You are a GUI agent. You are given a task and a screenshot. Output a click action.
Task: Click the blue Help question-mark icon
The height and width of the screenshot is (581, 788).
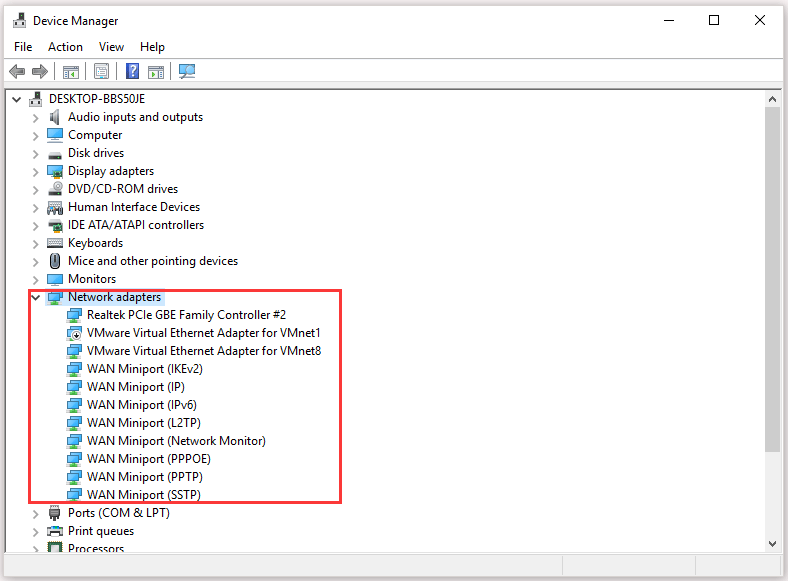point(132,71)
